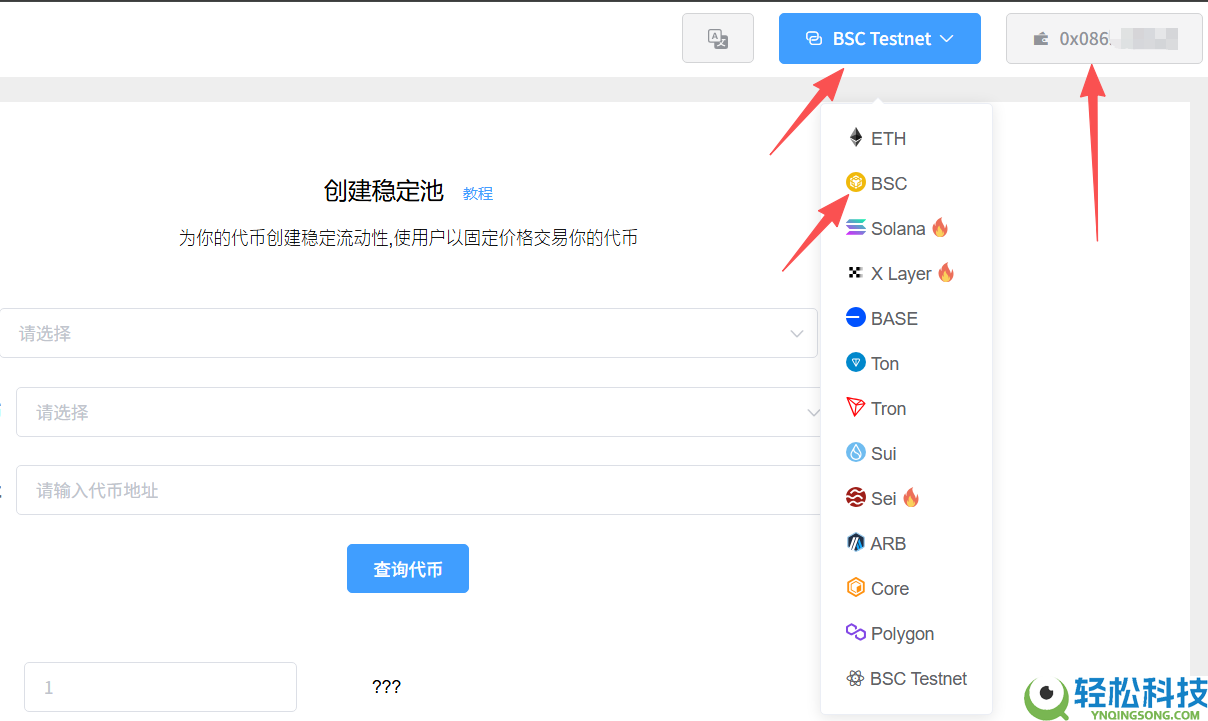The height and width of the screenshot is (721, 1208).
Task: Choose Polygon in the network menu
Action: 901,633
